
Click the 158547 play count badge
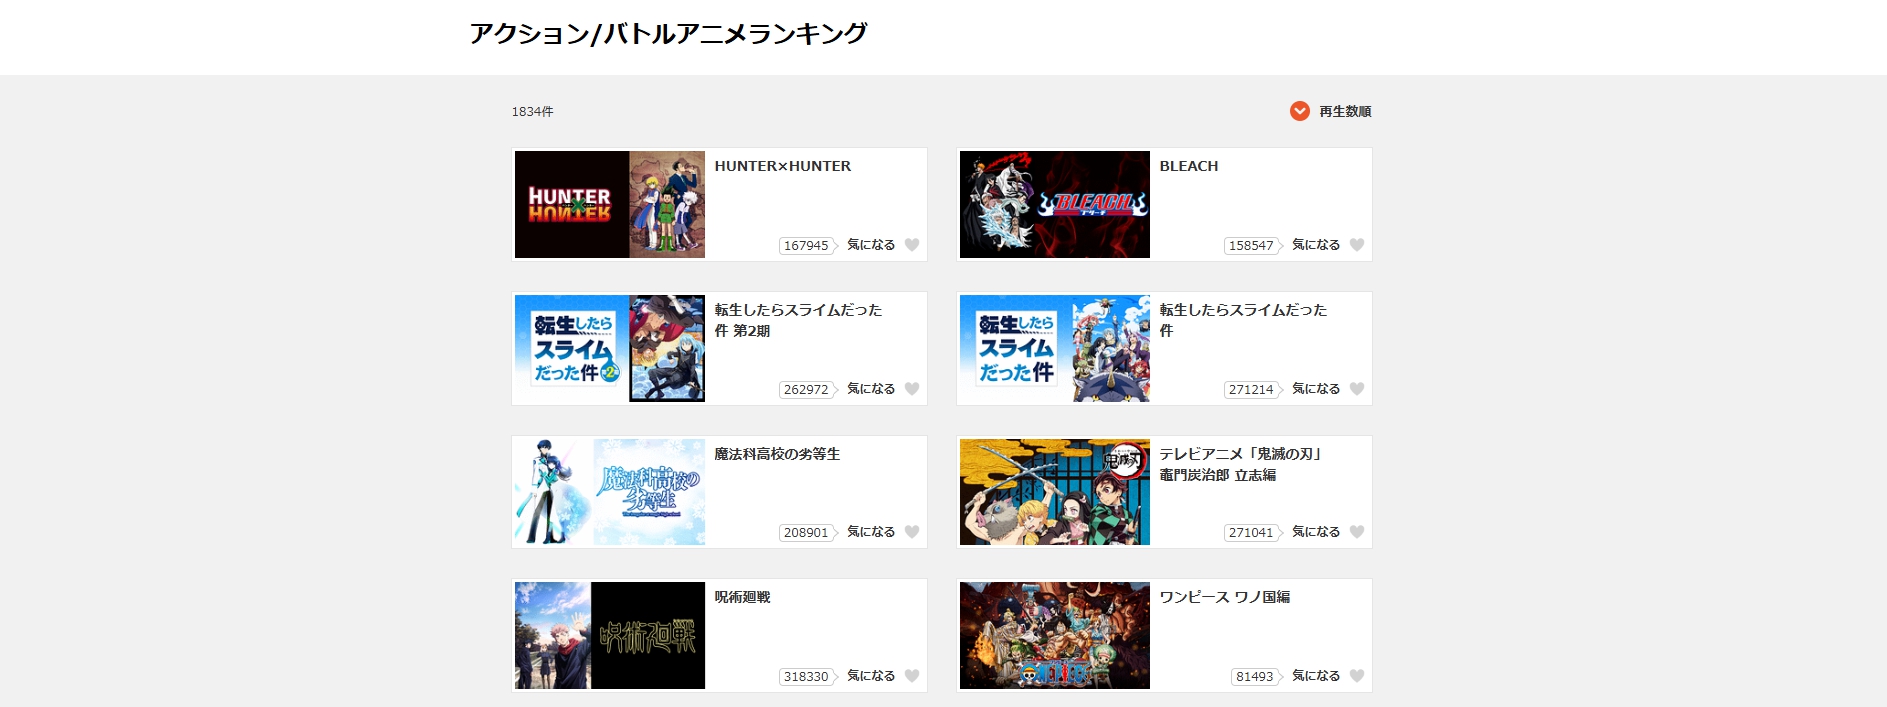[1253, 246]
